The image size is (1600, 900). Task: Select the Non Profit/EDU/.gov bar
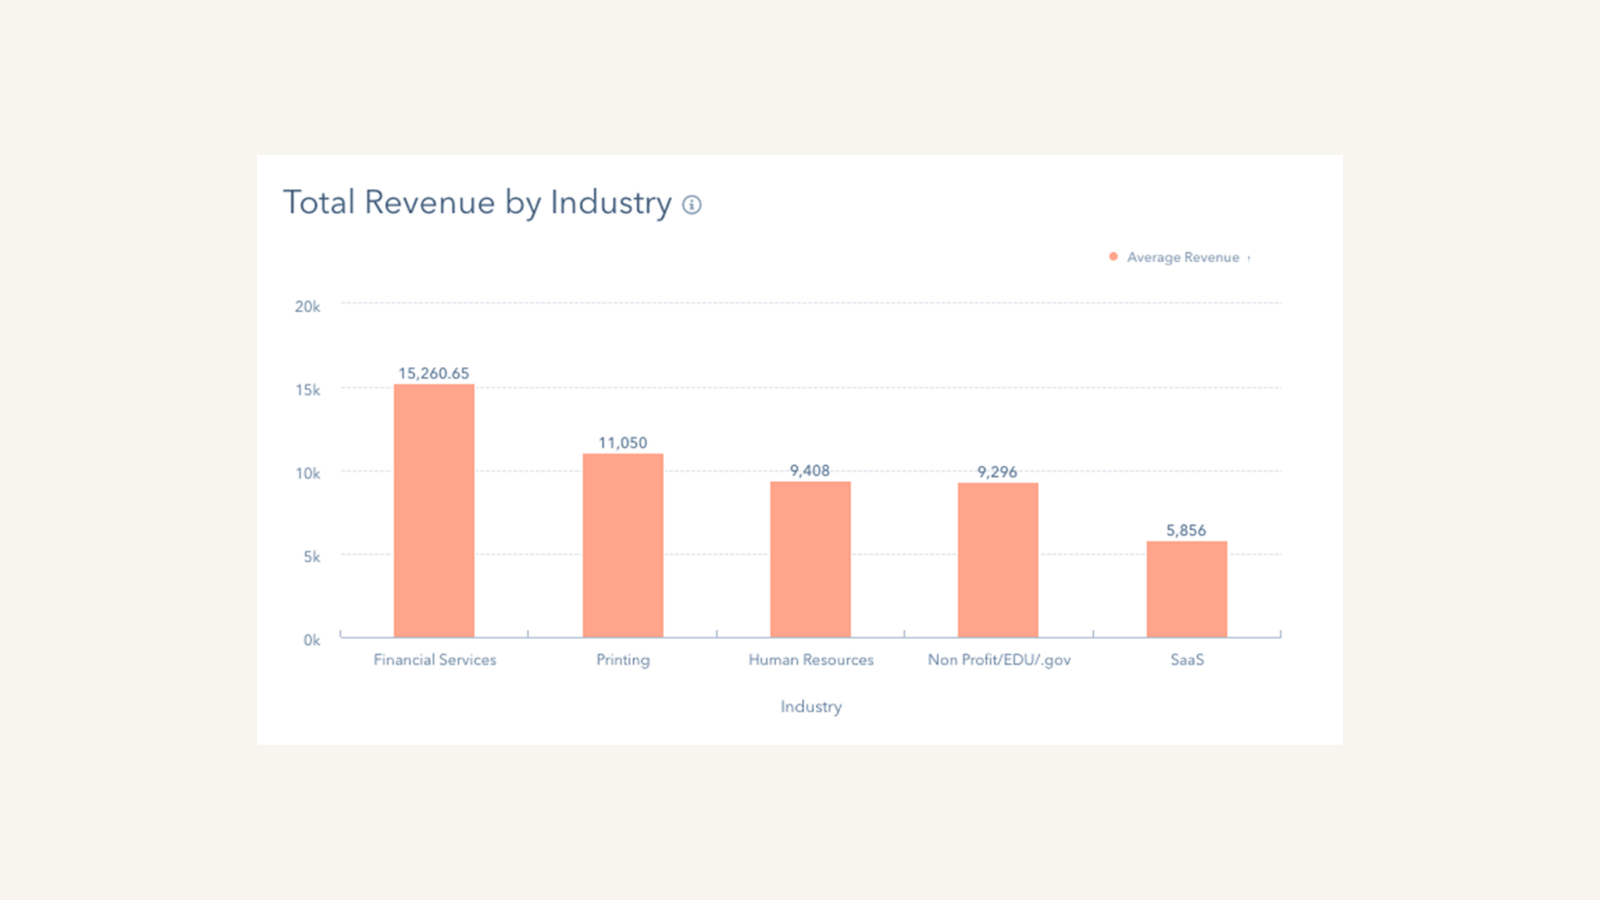click(x=998, y=558)
